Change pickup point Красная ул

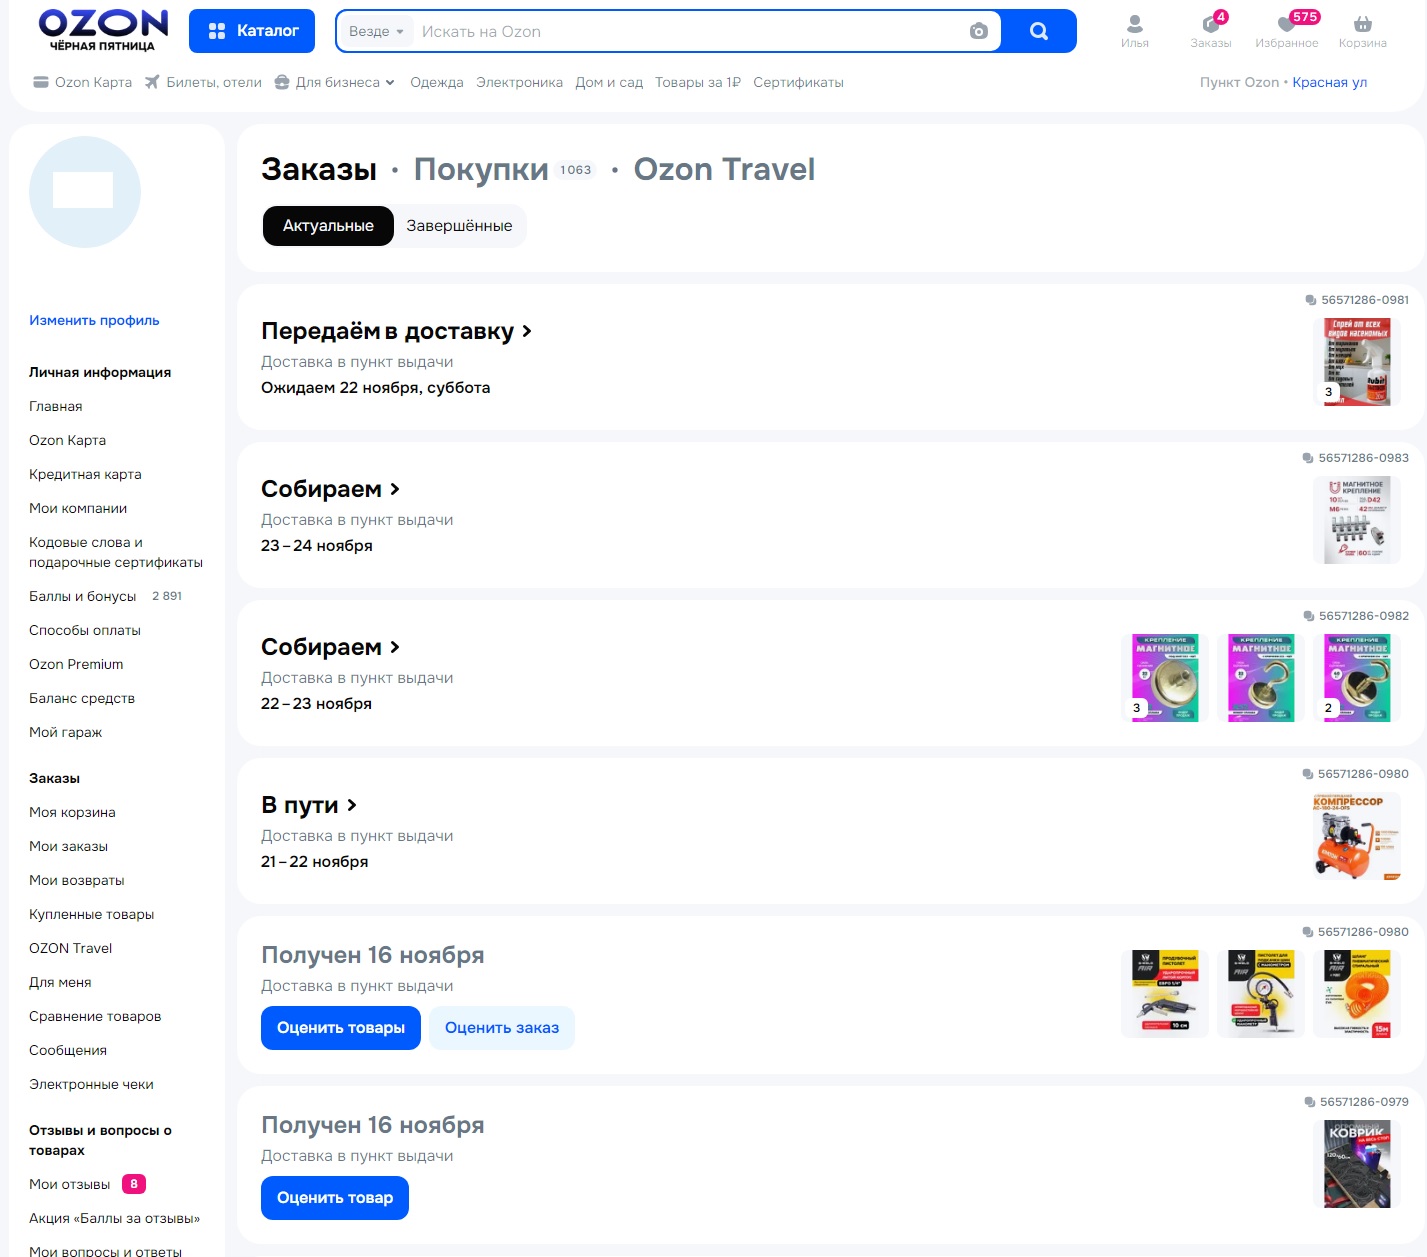(x=1329, y=82)
